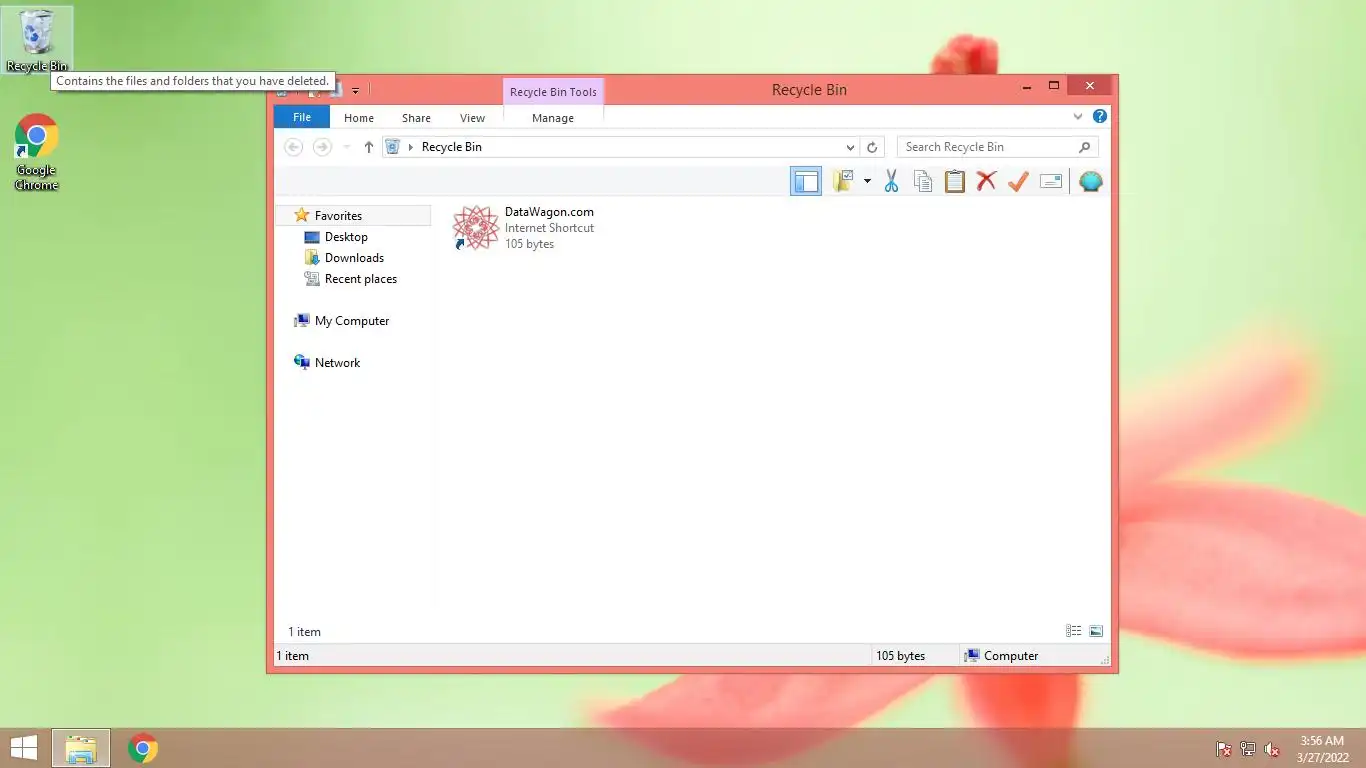Click the folder options icon with checkmark
Viewport: 1366px width, 768px height.
[843, 181]
